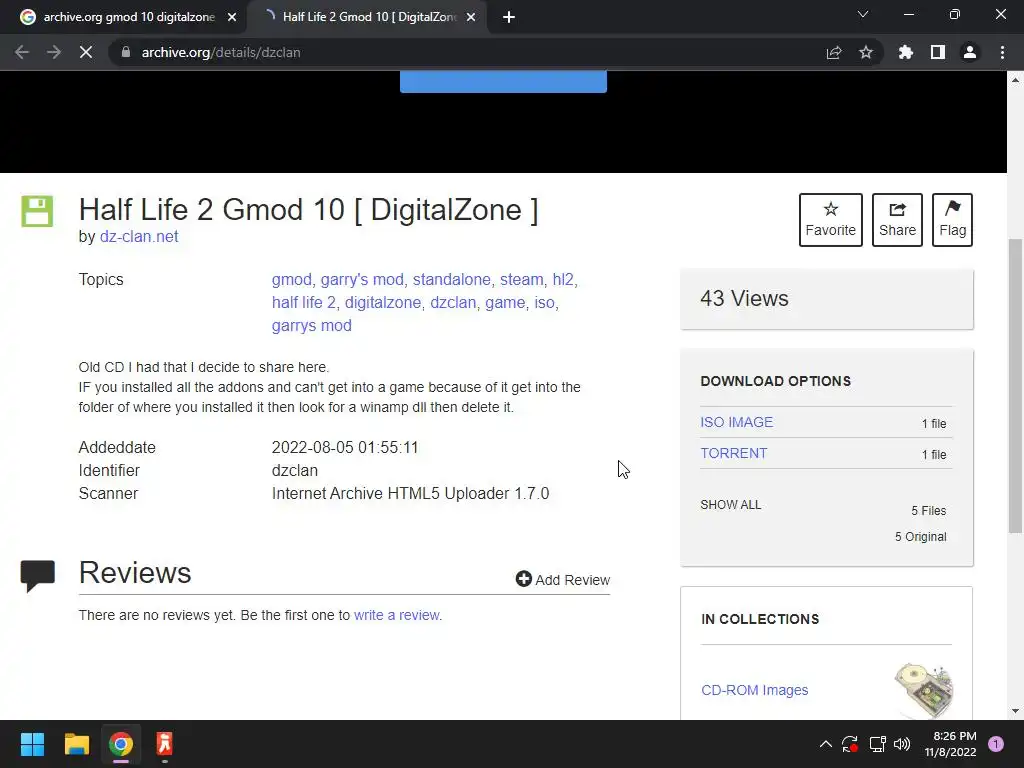Open the CD-ROM Images collection link
The height and width of the screenshot is (768, 1024).
click(x=754, y=690)
